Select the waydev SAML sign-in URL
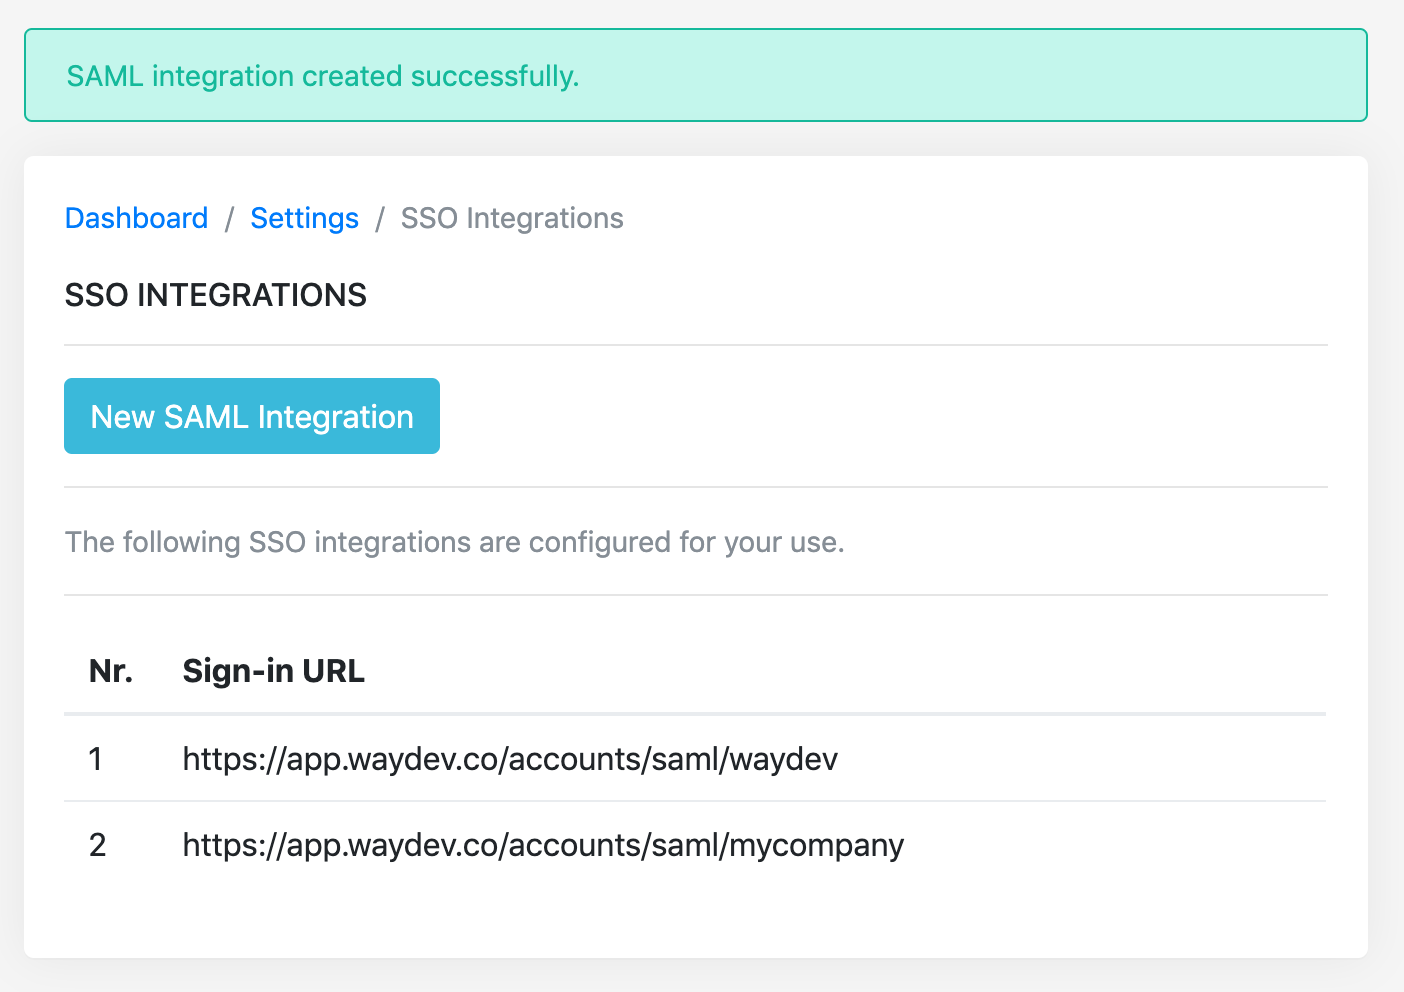Image resolution: width=1404 pixels, height=992 pixels. pyautogui.click(x=510, y=759)
